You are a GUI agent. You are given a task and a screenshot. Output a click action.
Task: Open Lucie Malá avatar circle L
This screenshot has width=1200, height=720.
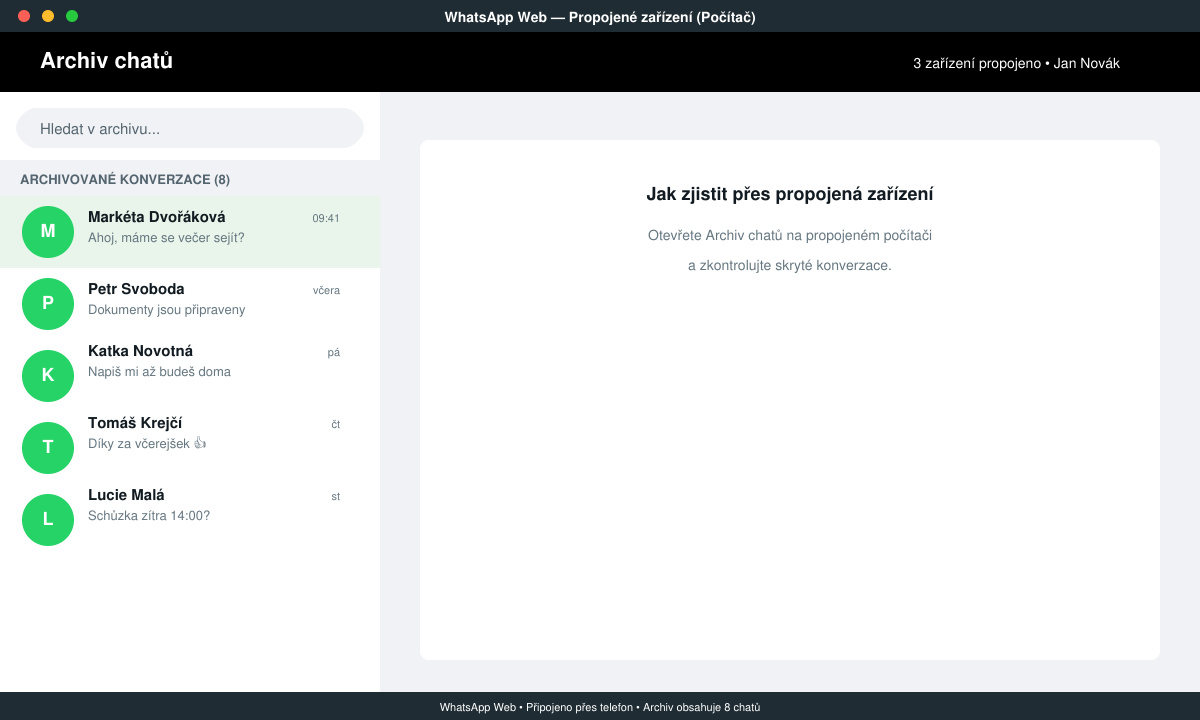point(48,520)
